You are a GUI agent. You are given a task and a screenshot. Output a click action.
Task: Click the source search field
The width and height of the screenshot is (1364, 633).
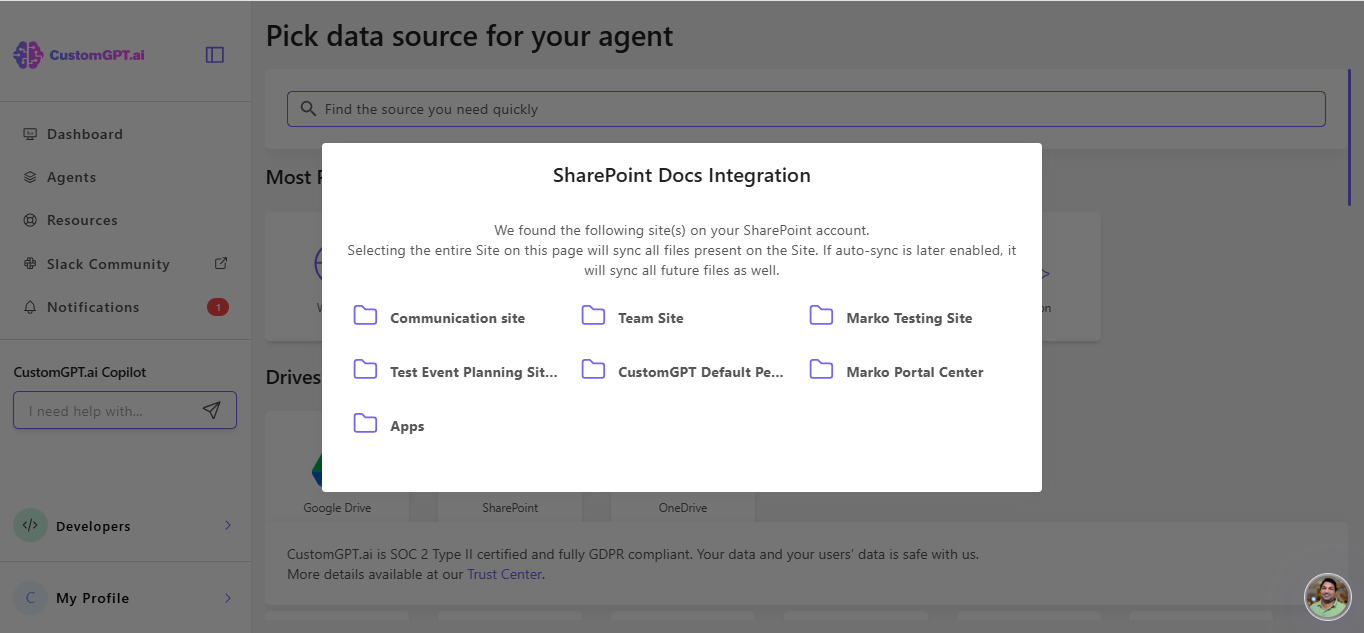(x=806, y=109)
